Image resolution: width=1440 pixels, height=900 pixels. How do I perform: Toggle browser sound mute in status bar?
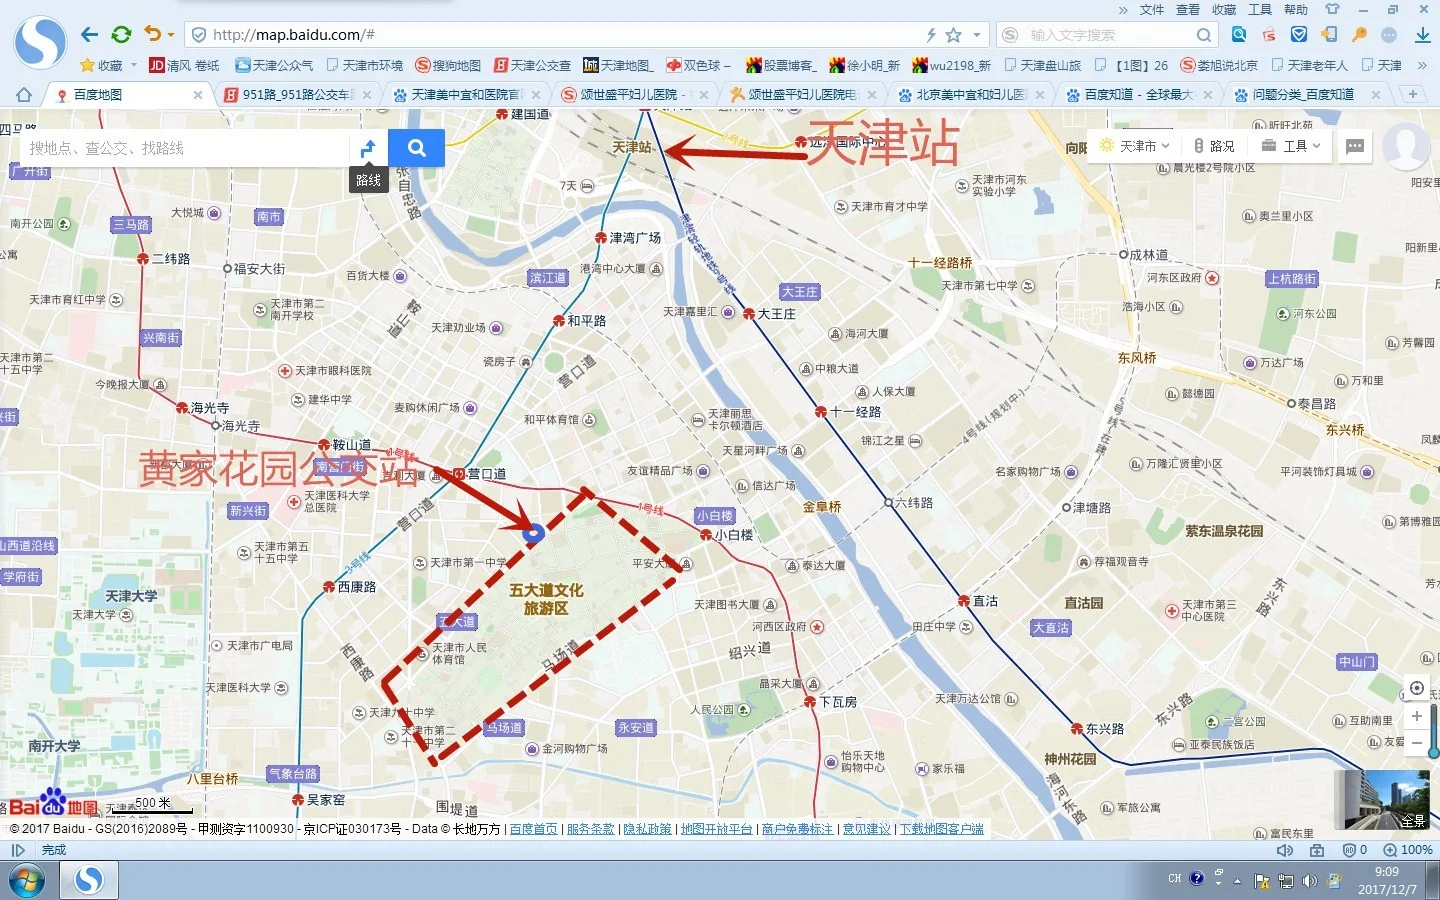[1285, 850]
